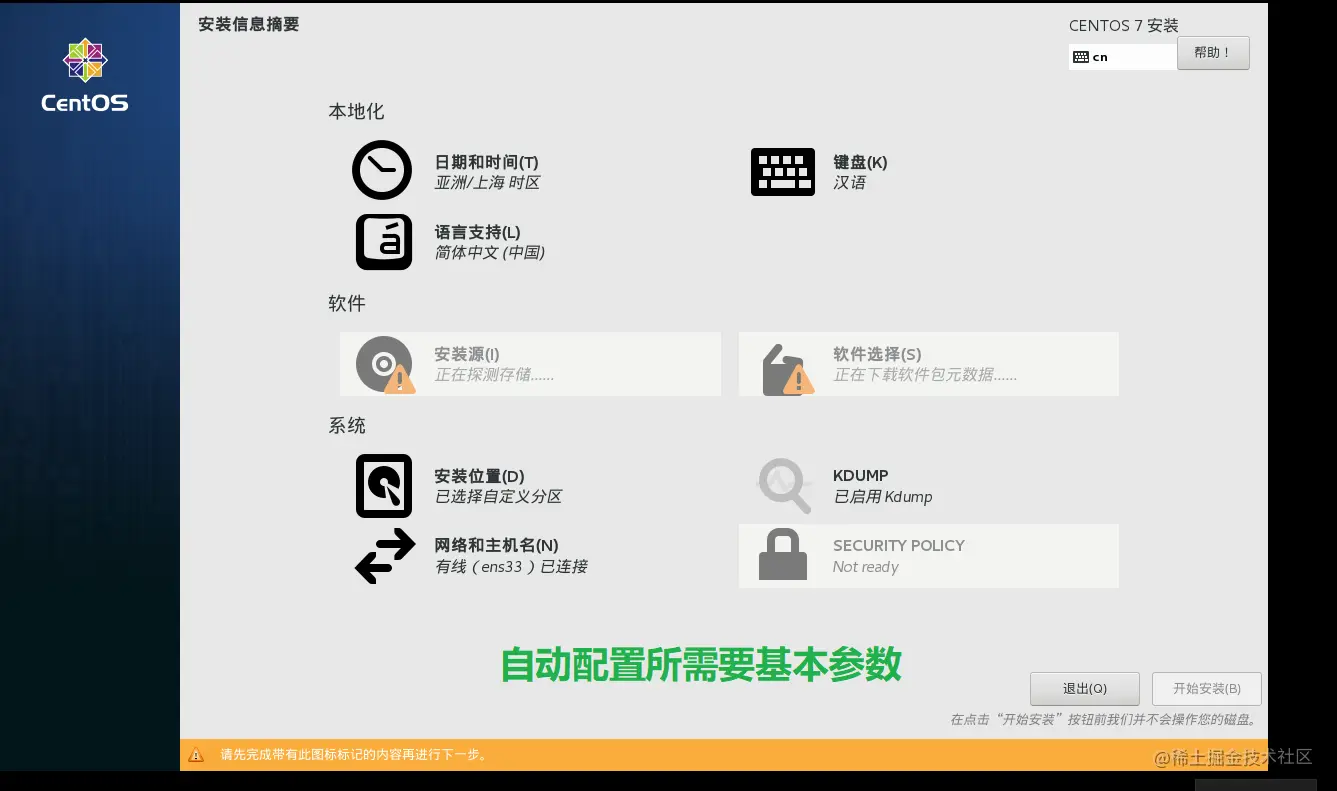Viewport: 1337px width, 791px height.
Task: Open the keyboard layout icon
Action: pos(783,172)
